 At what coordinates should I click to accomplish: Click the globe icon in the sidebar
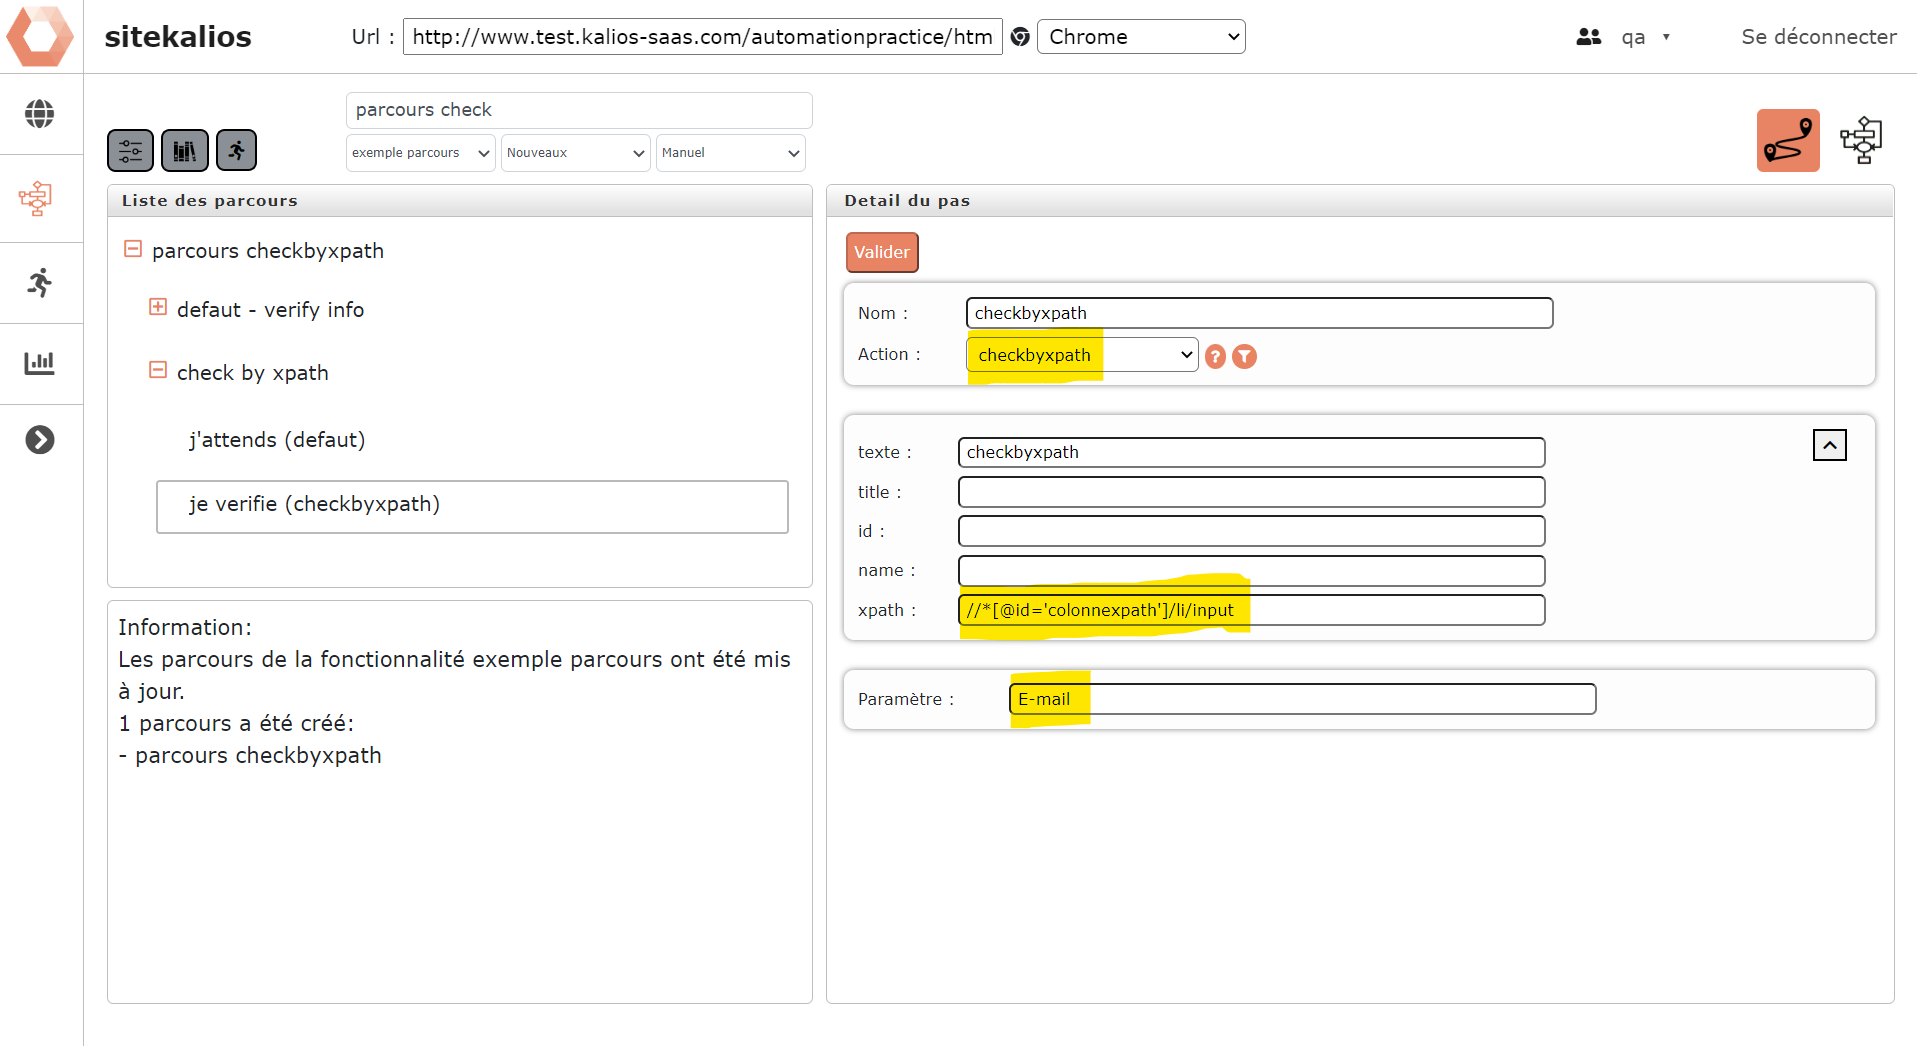pos(40,114)
